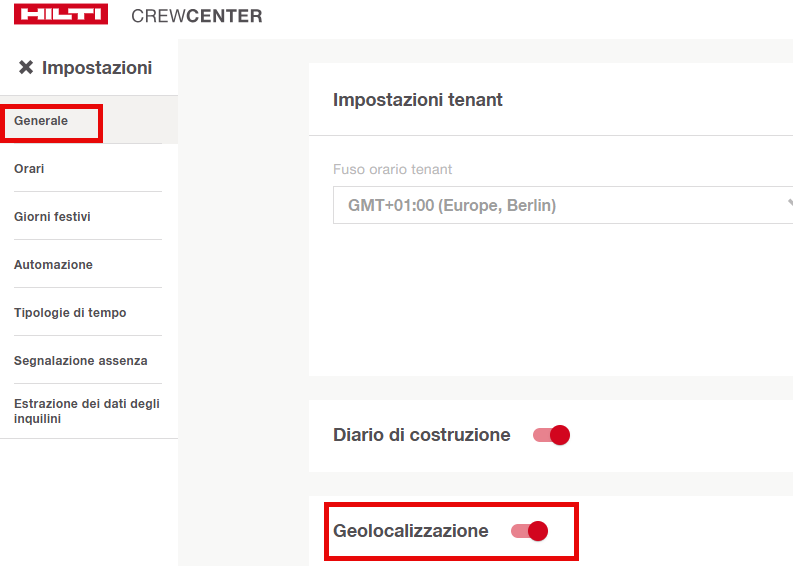Click the timezone dropdown arrow
Screen dimensions: 793x566
tap(789, 205)
